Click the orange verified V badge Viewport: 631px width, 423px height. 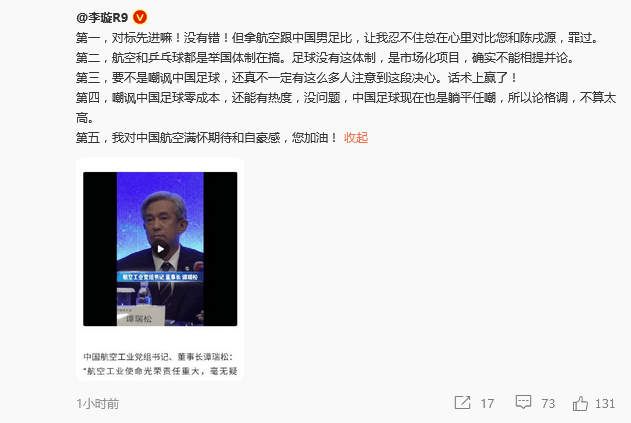tap(140, 17)
